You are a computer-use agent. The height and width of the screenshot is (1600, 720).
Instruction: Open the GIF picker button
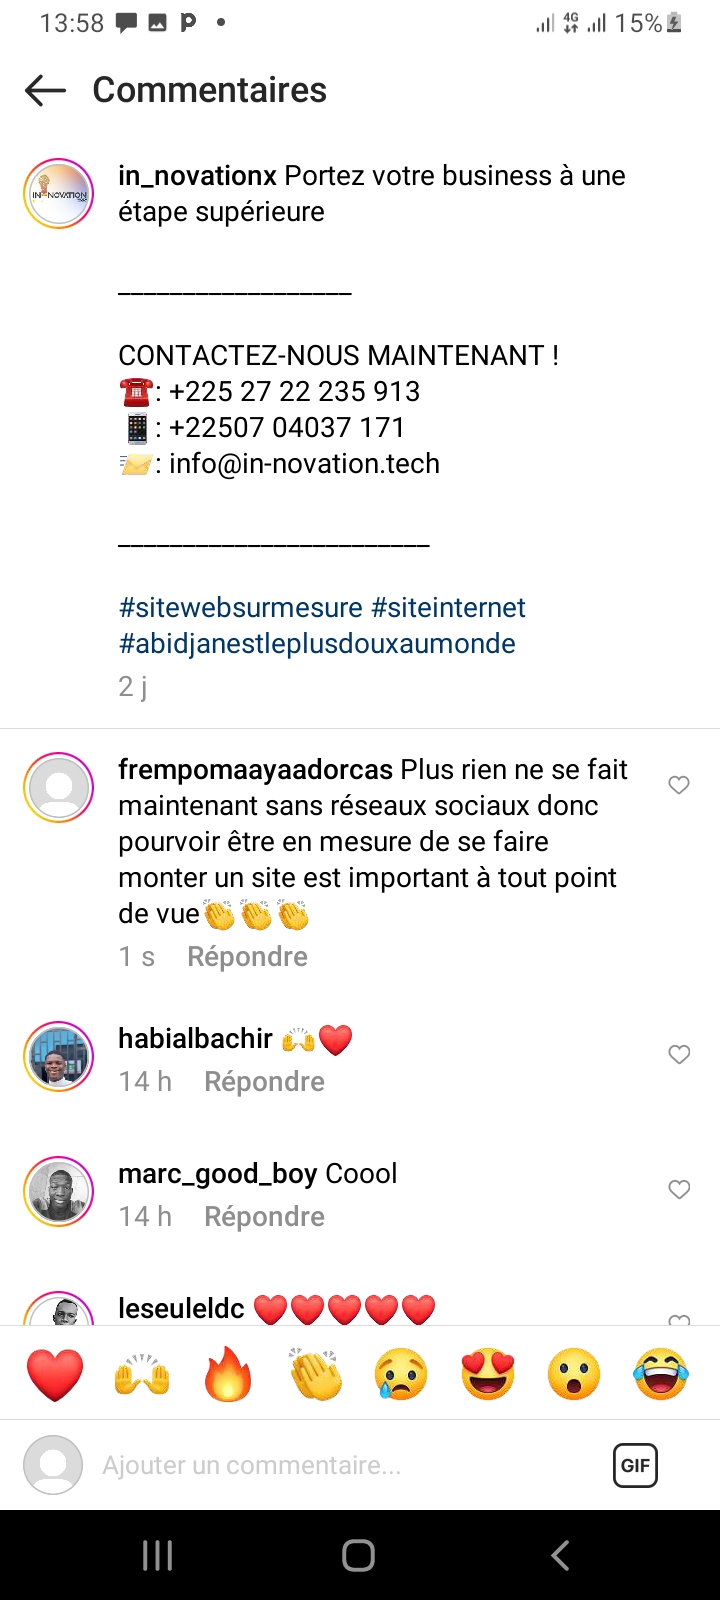(x=635, y=1465)
